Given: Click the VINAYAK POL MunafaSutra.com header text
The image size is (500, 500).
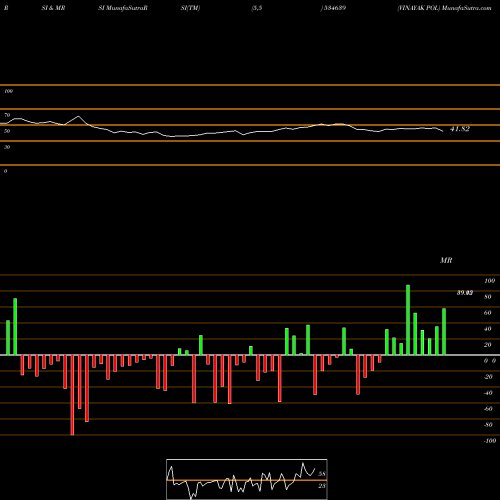Looking at the screenshot, I should 444,8.
